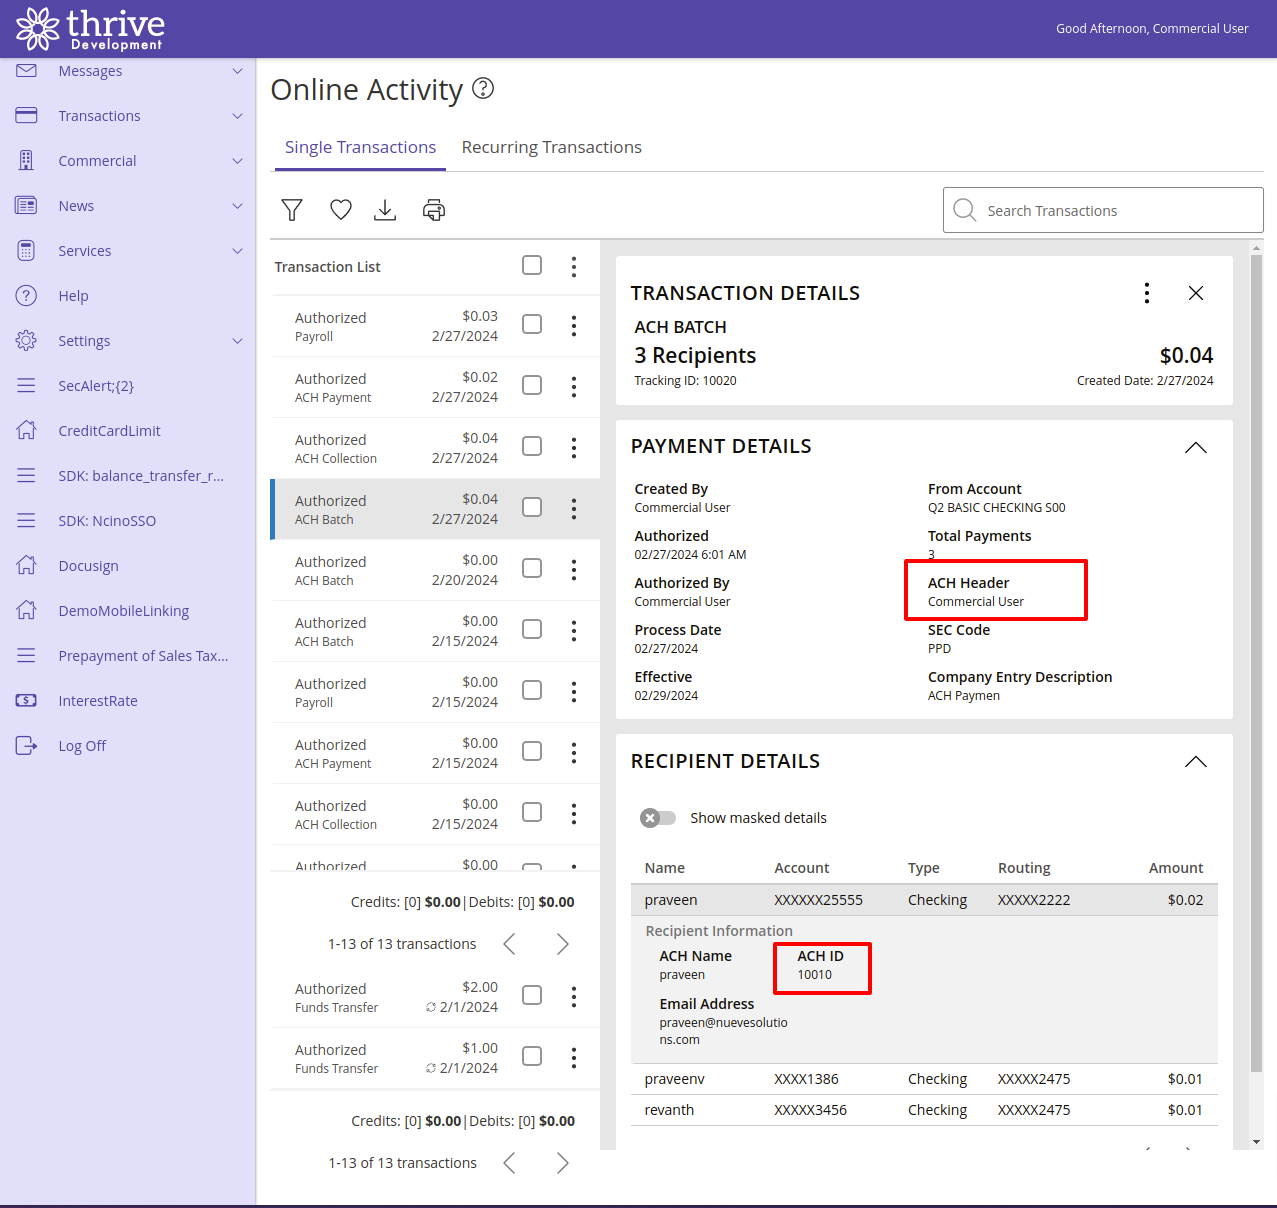This screenshot has height=1208, width=1277.
Task: Expand the News menu chevron
Action: click(x=238, y=205)
